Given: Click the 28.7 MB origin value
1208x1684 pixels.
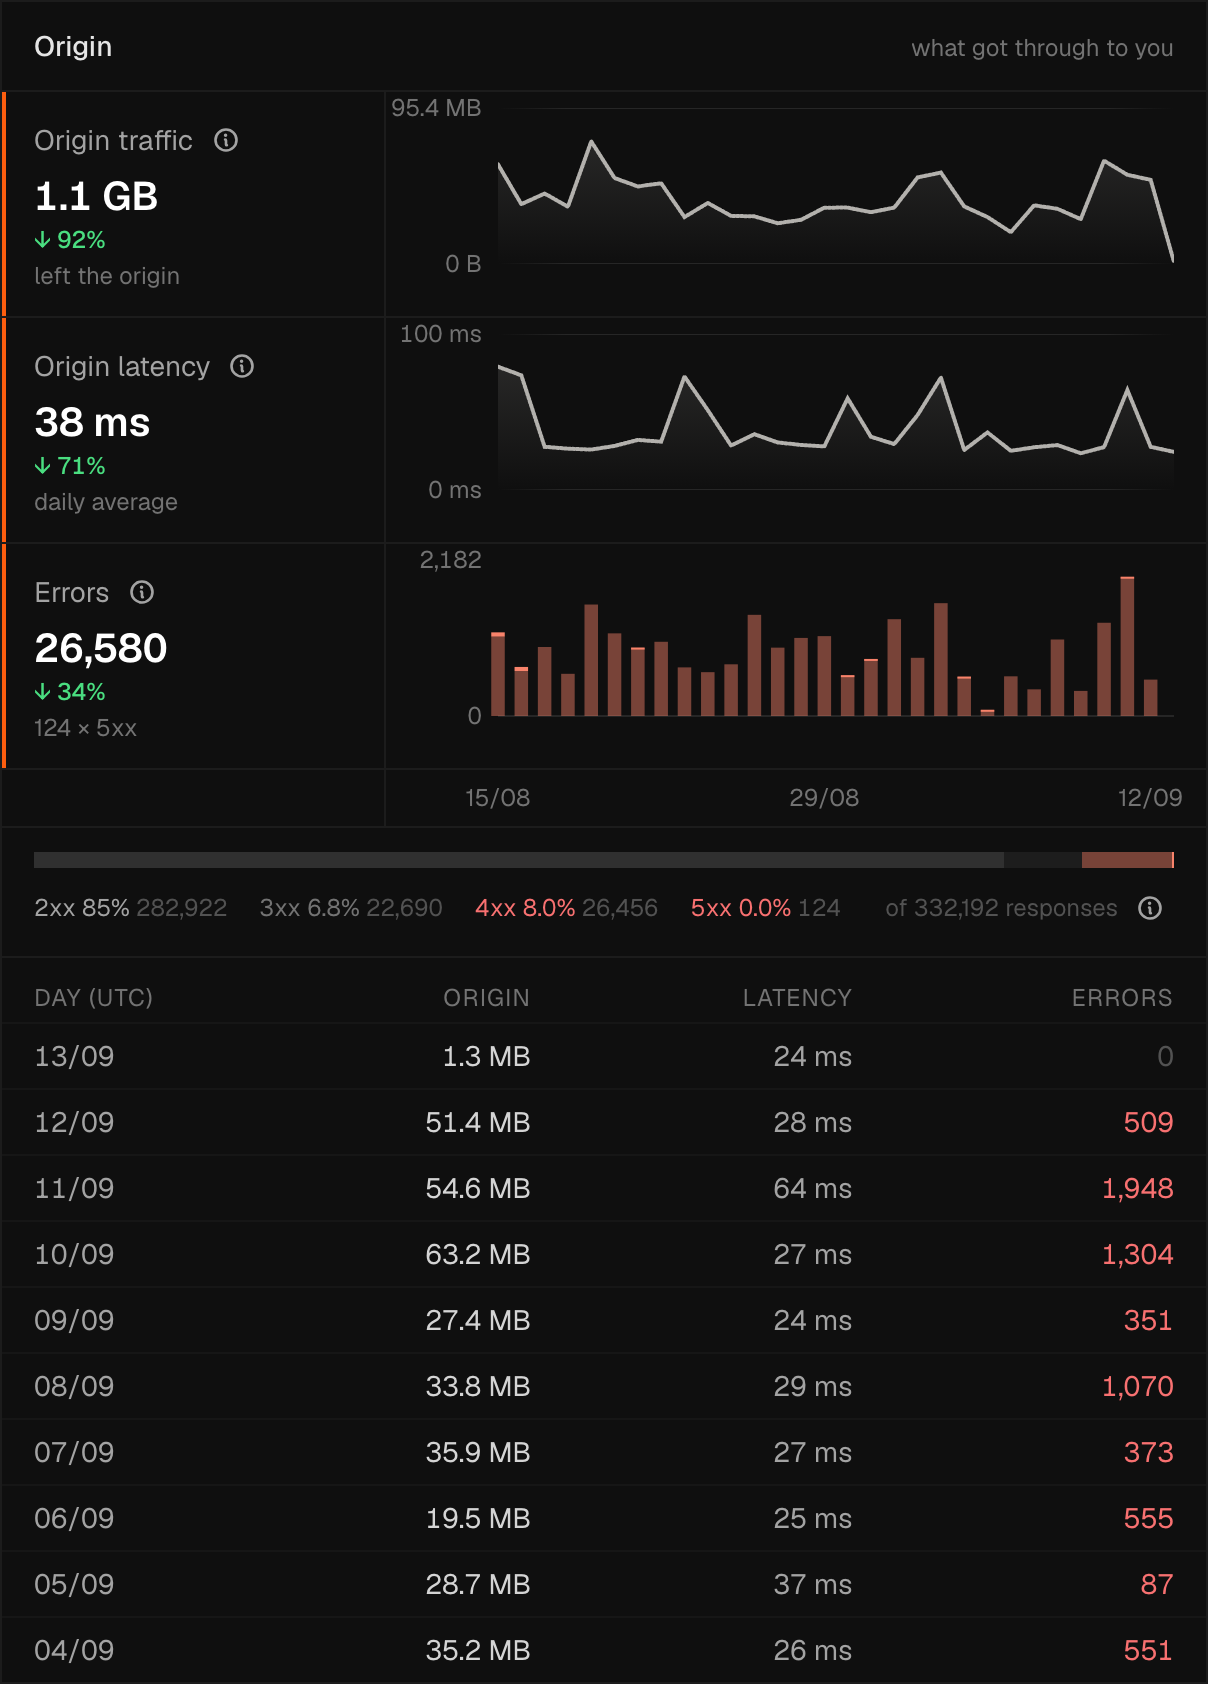Looking at the screenshot, I should tap(478, 1584).
